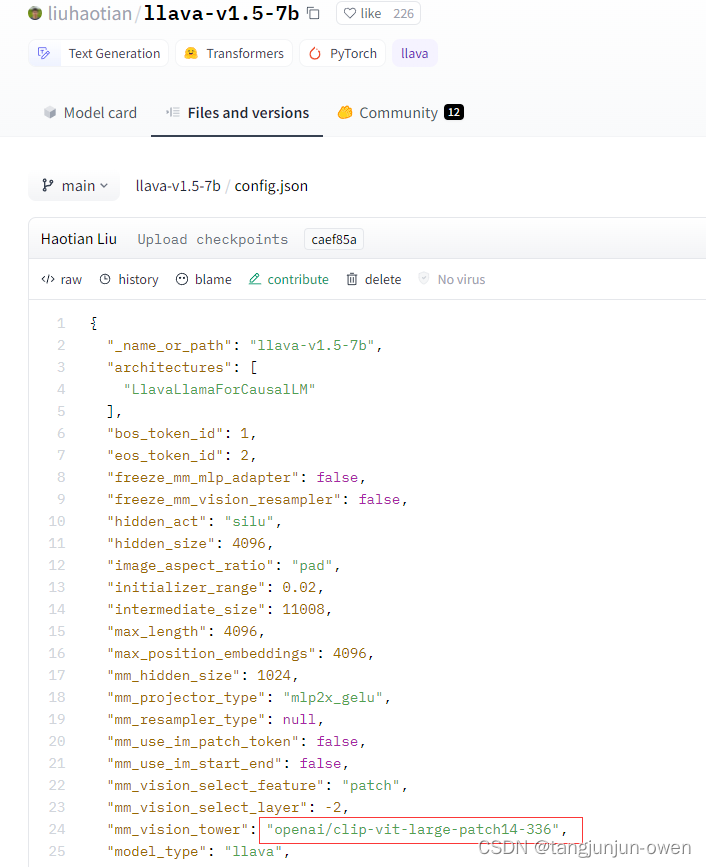This screenshot has height=867, width=706.
Task: Click the "mm_projector_type" key
Action: coord(186,698)
